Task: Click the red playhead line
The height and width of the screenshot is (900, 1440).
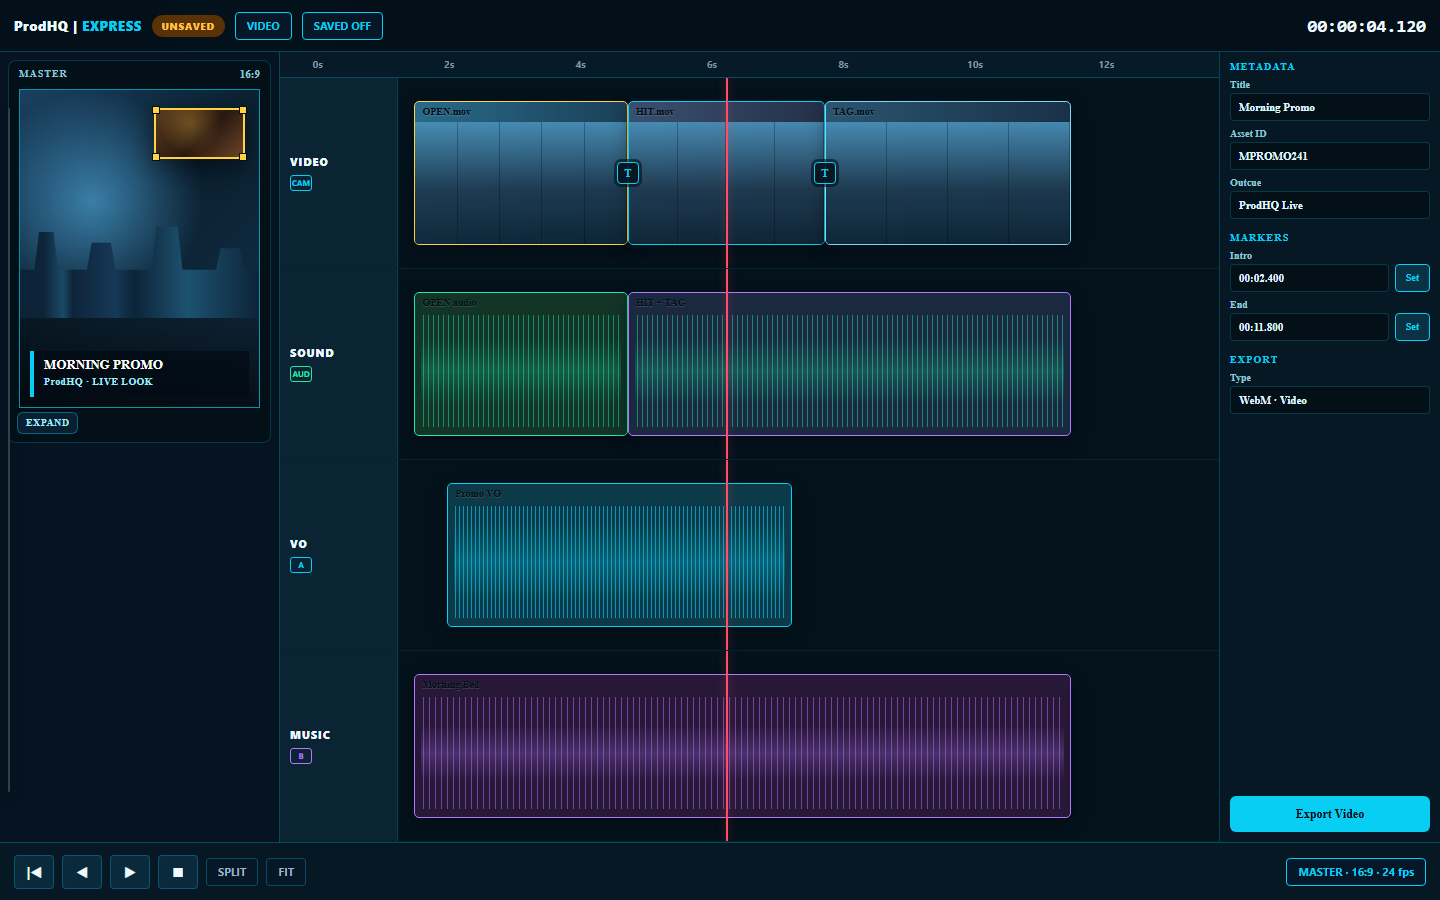Action: point(727,460)
